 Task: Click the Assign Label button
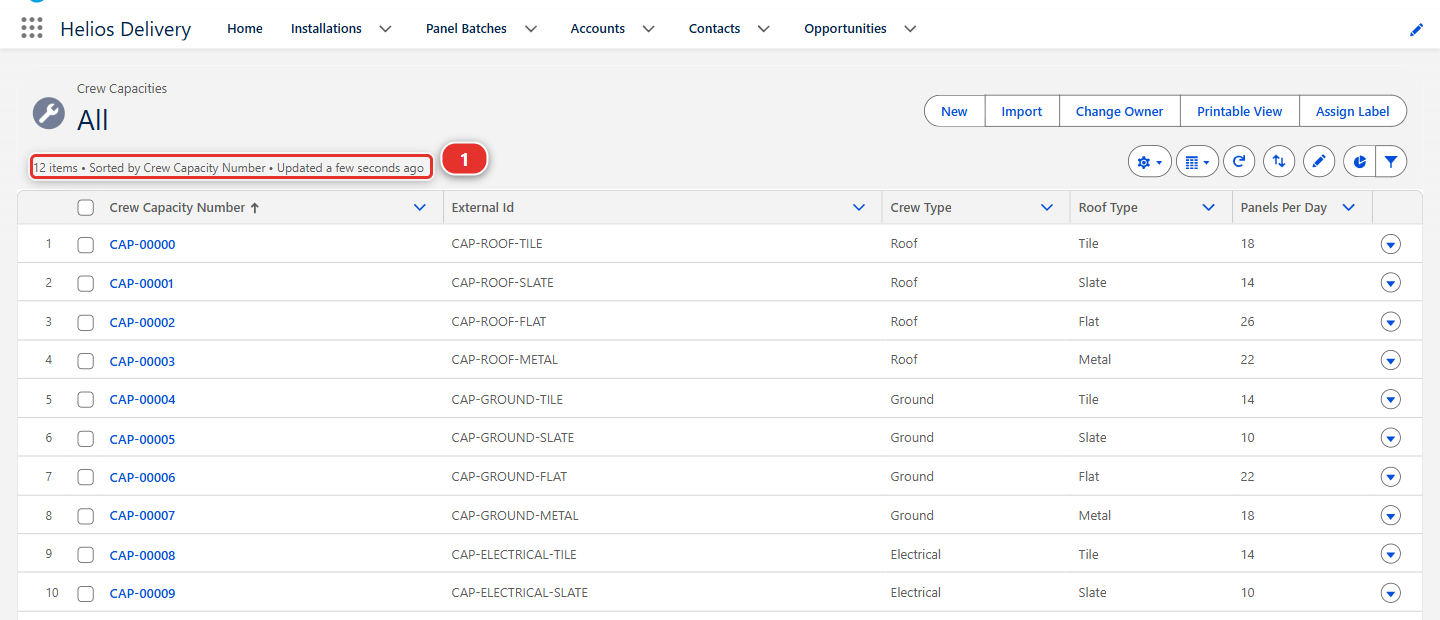tap(1353, 111)
